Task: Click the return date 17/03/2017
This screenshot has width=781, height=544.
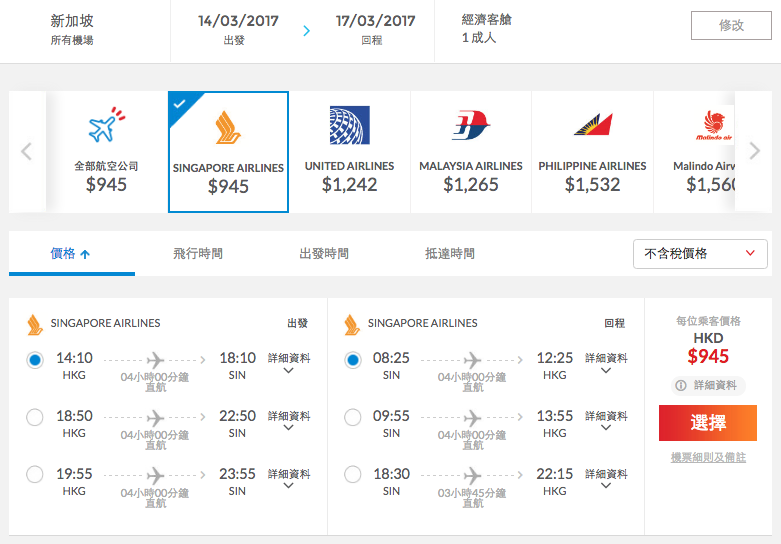Action: [x=376, y=21]
